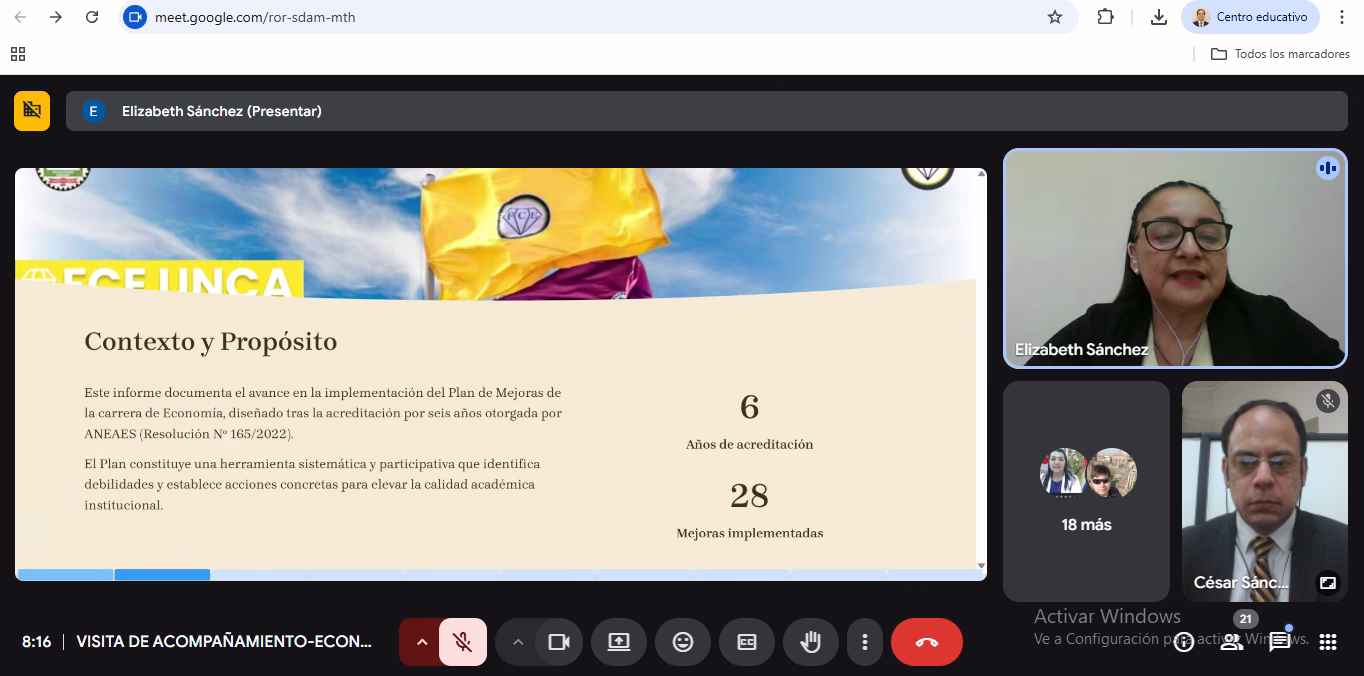Open the Todos los marcadores bookmarks folder
The width and height of the screenshot is (1364, 676).
(x=1280, y=54)
